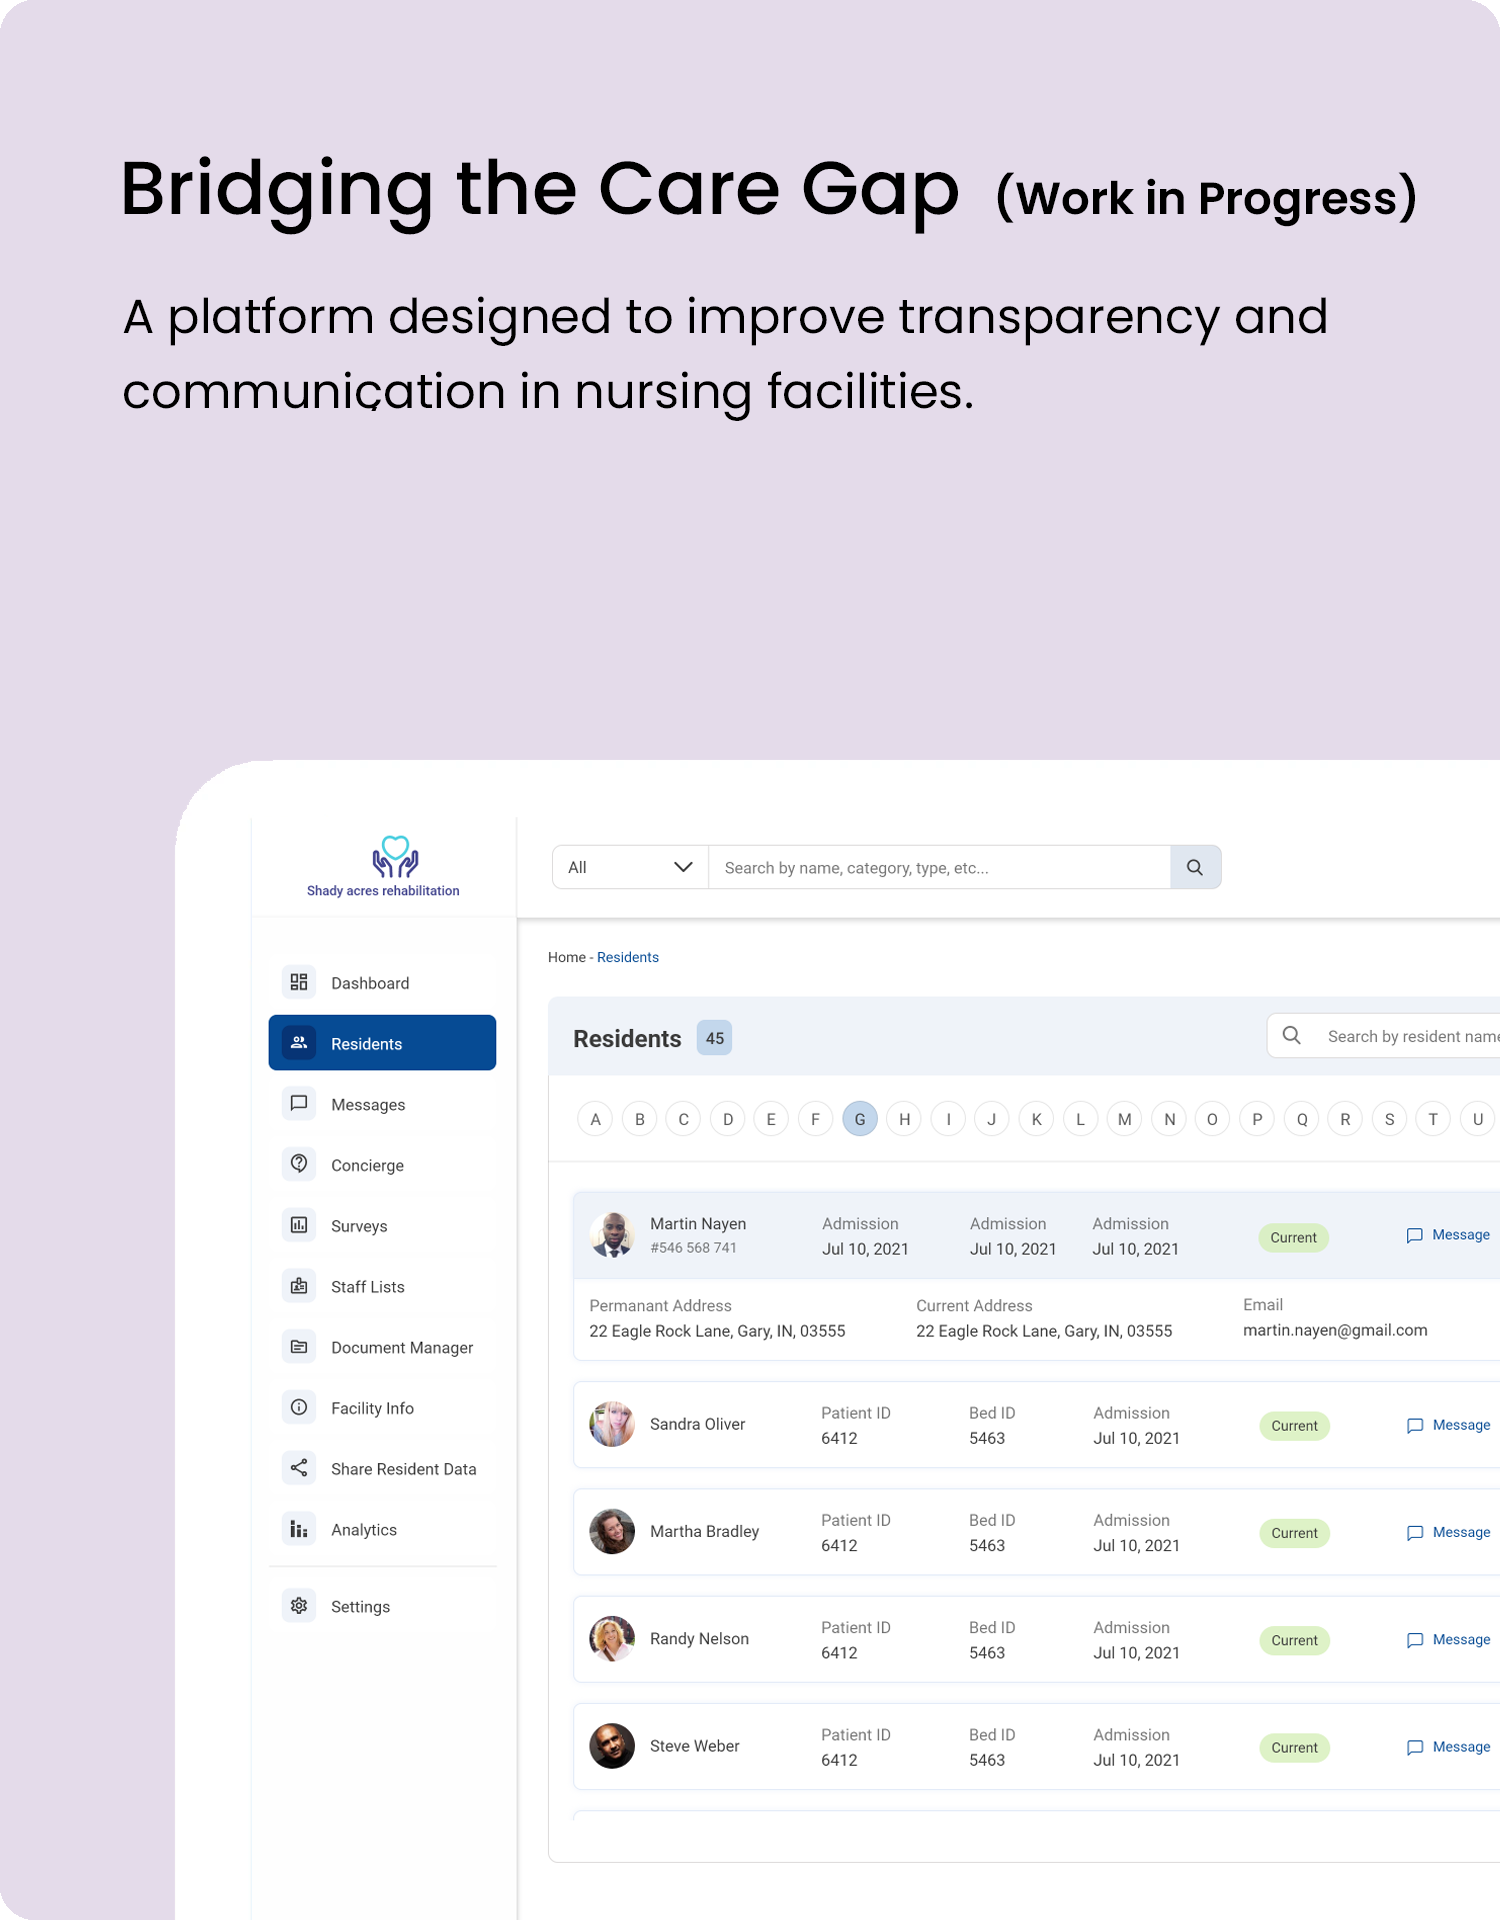Click the Document Manager folder icon

(x=299, y=1347)
